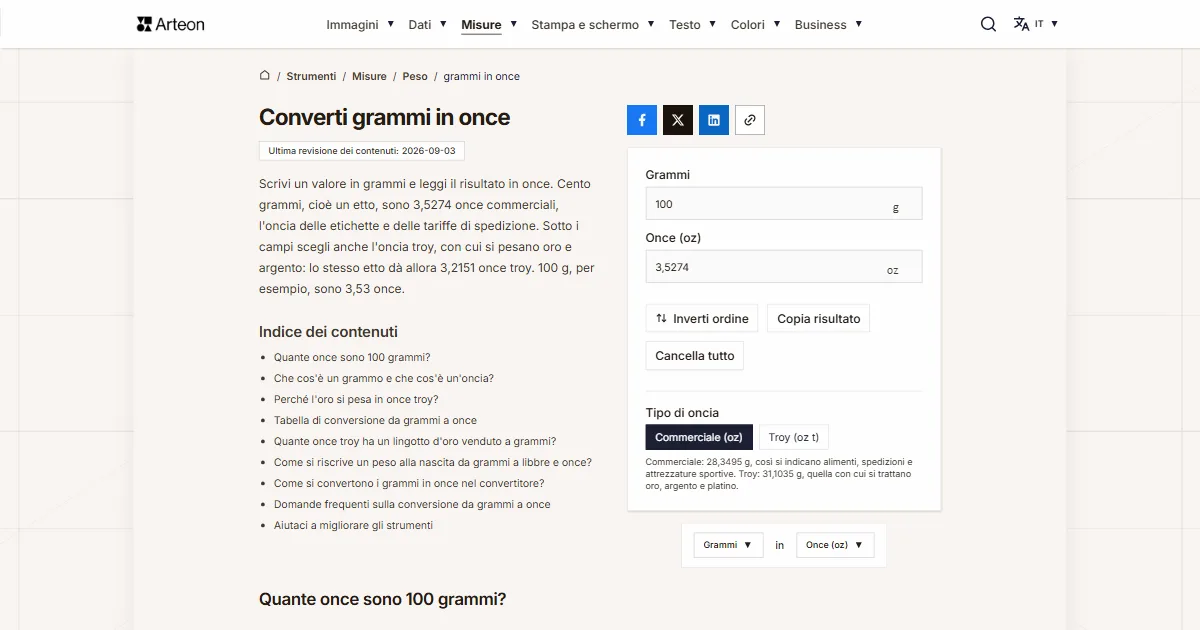Jump to Tabella di conversione da grammi a once
The width and height of the screenshot is (1200, 630).
coord(375,420)
